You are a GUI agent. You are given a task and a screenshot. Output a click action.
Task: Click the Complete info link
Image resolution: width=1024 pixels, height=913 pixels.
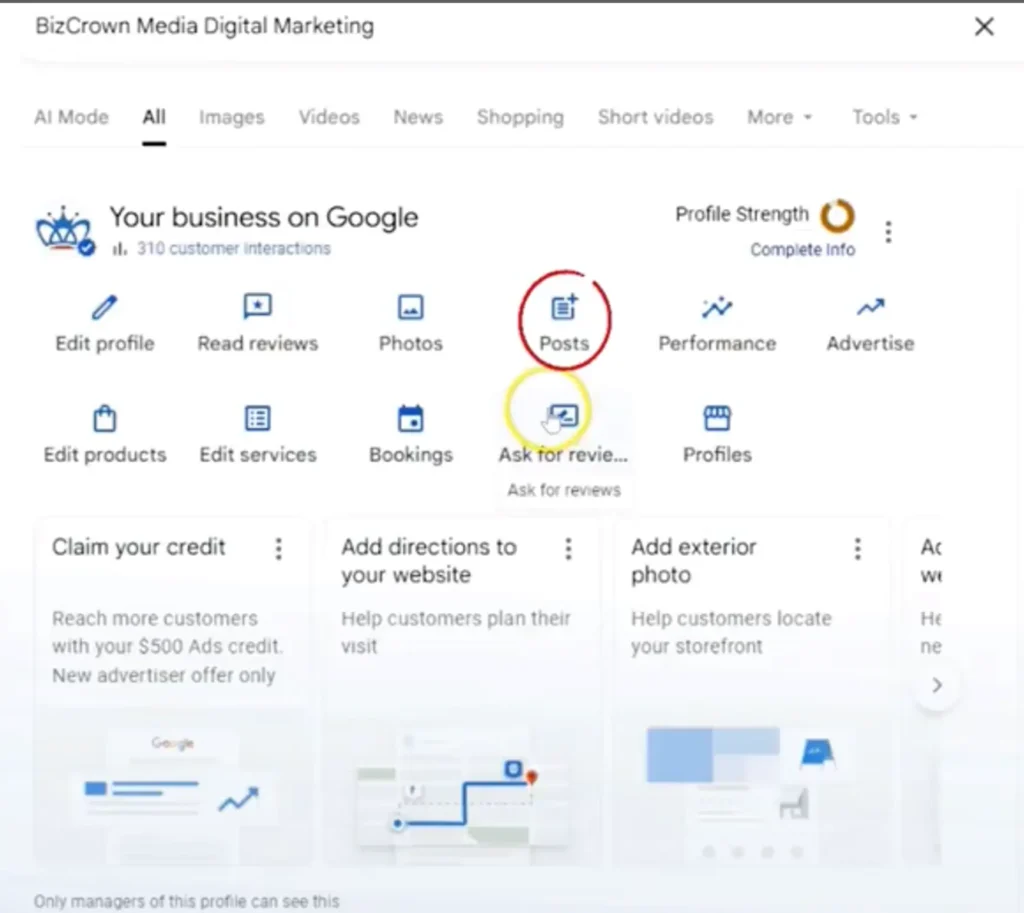[x=802, y=250]
